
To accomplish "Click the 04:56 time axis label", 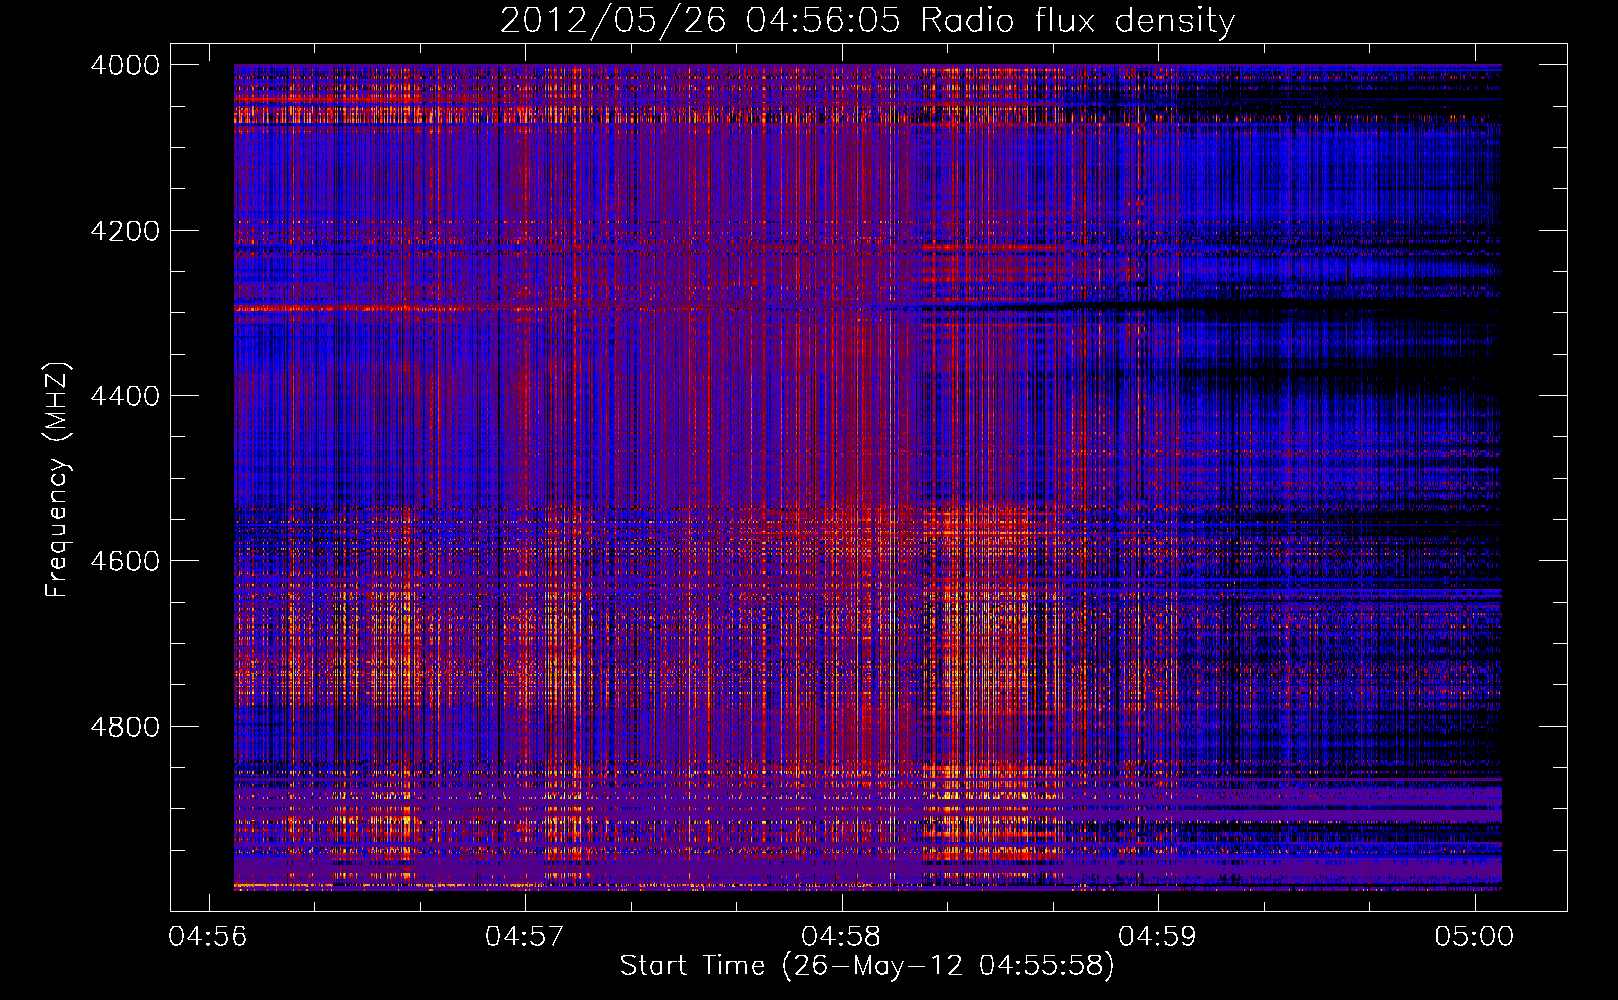I will point(207,937).
